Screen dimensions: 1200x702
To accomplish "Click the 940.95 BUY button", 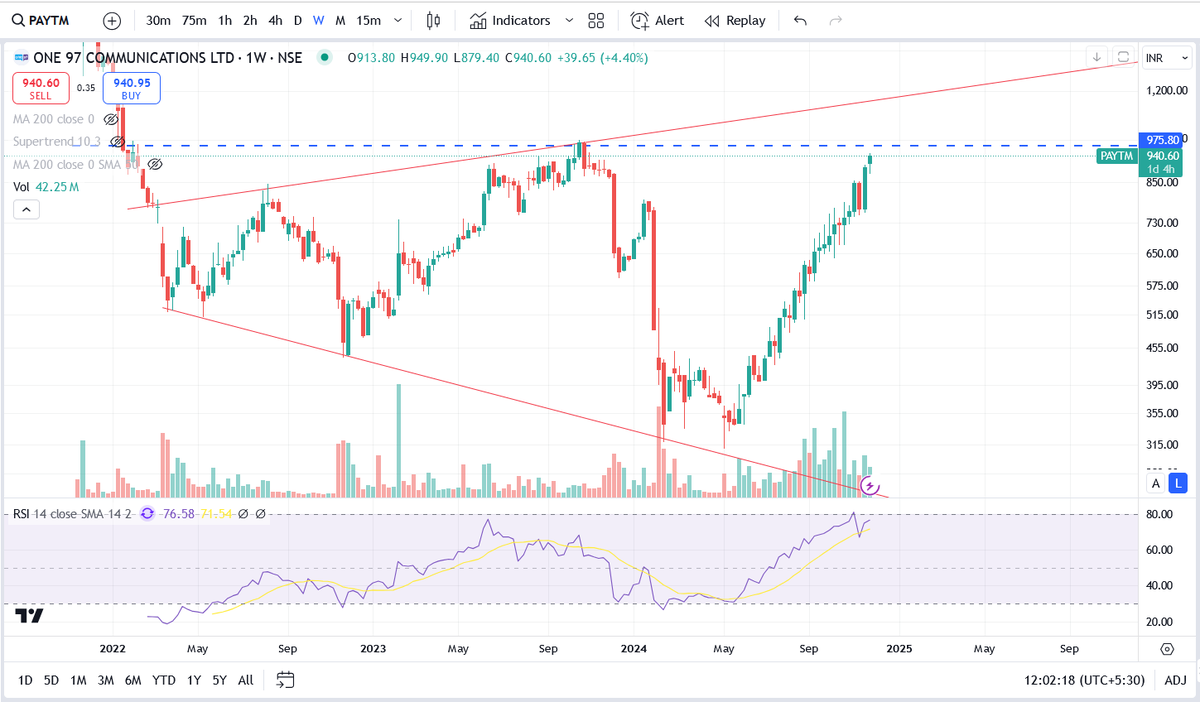I will [132, 90].
